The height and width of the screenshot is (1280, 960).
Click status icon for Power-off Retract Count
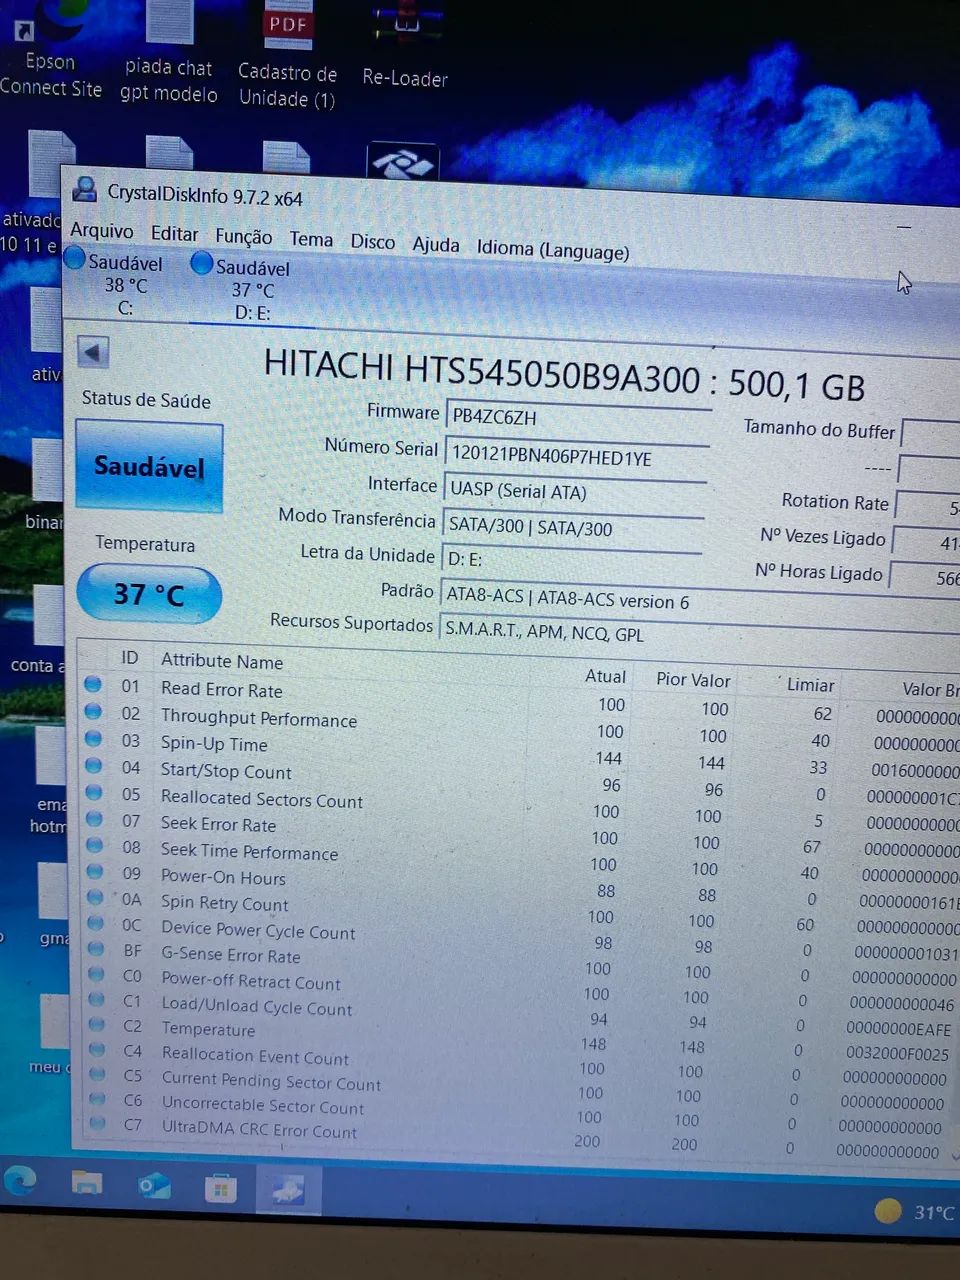(96, 973)
